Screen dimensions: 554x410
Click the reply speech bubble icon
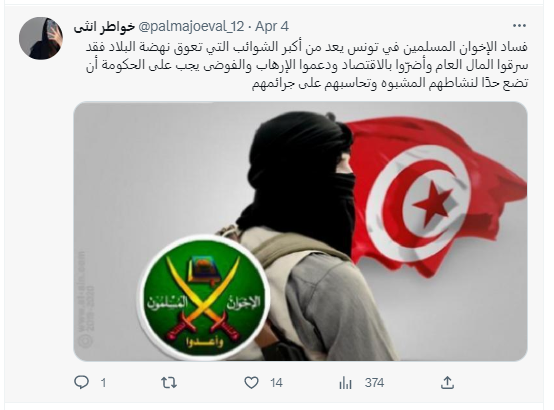pos(81,382)
